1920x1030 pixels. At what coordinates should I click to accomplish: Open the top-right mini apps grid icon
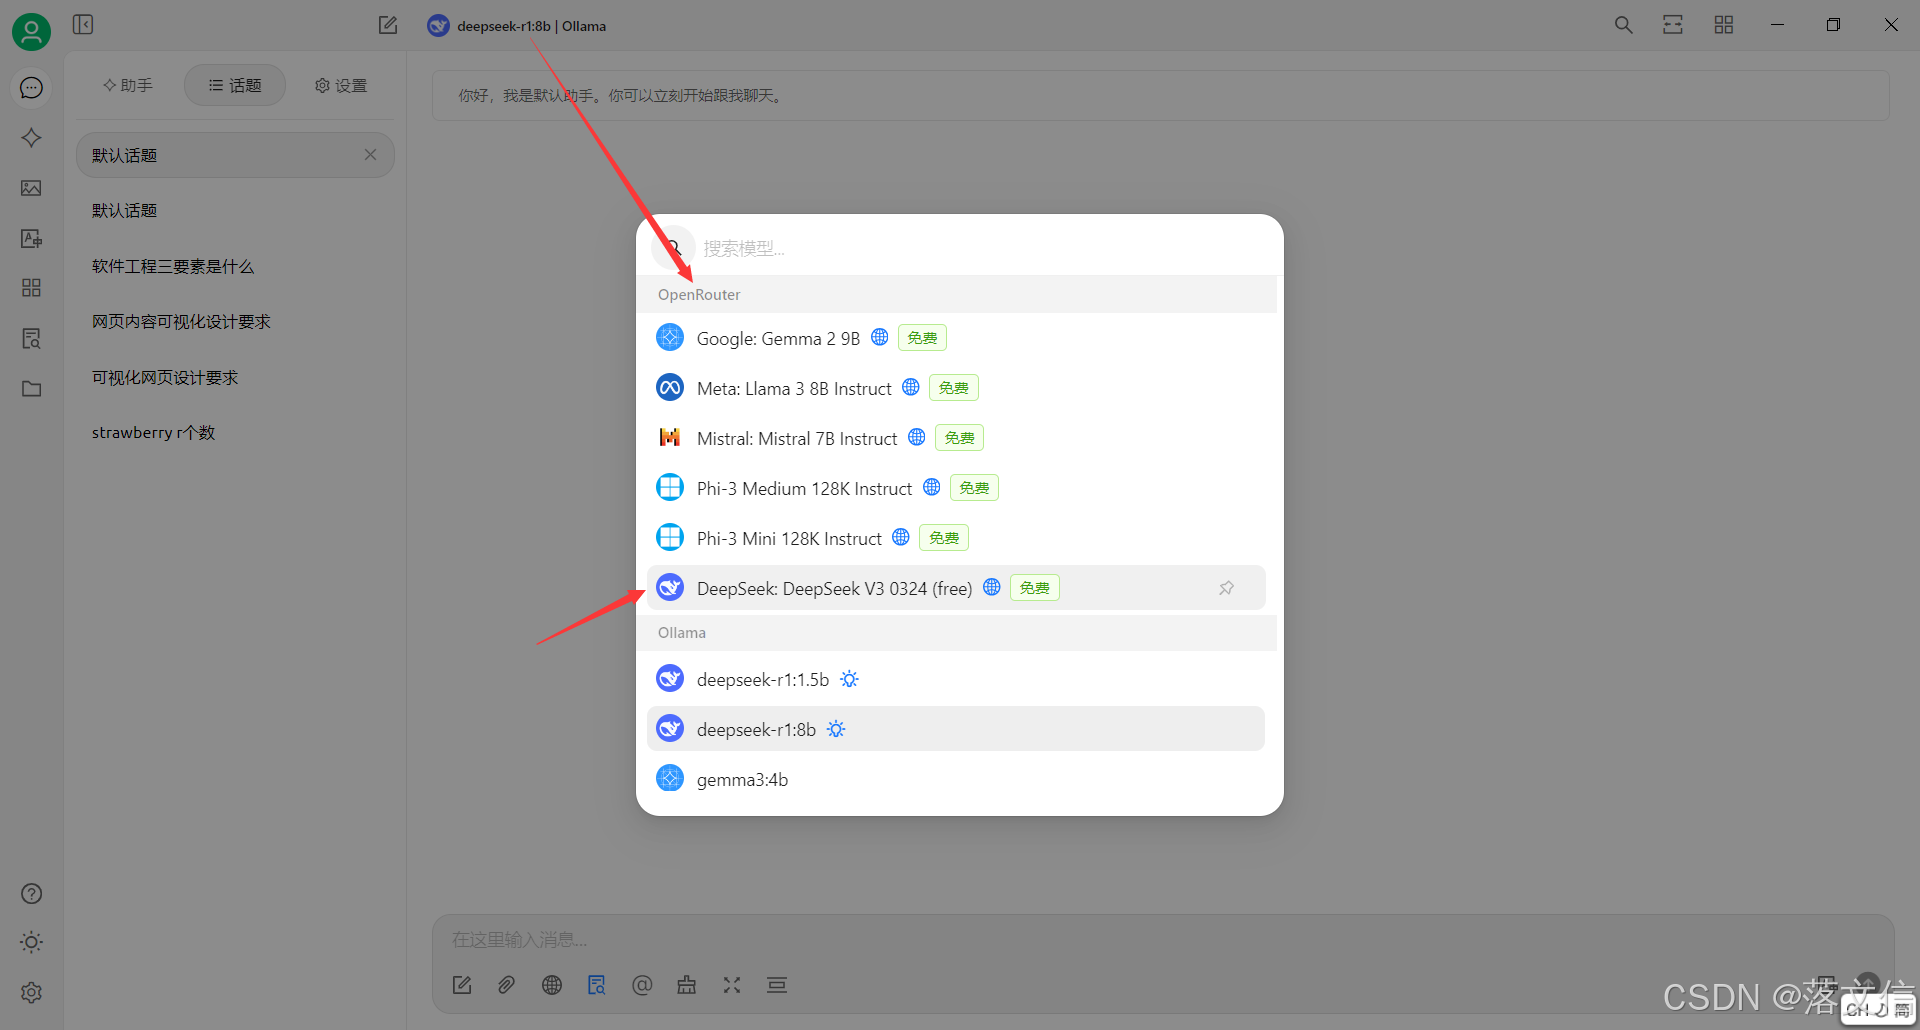(x=1723, y=25)
